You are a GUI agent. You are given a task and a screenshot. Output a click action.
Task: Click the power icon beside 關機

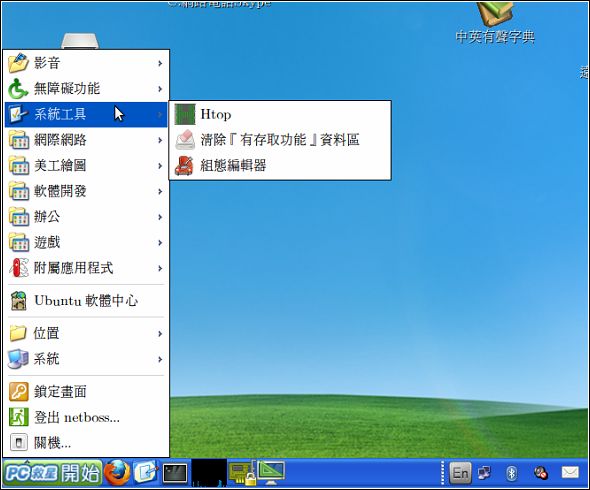(18, 443)
